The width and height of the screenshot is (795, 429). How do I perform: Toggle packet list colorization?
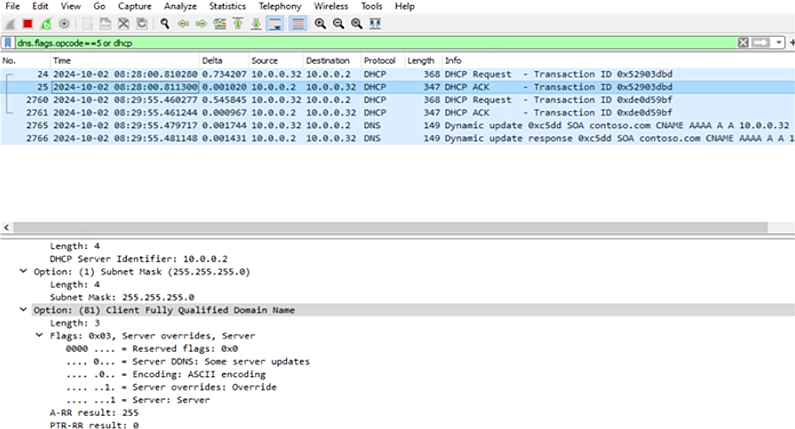pos(298,24)
